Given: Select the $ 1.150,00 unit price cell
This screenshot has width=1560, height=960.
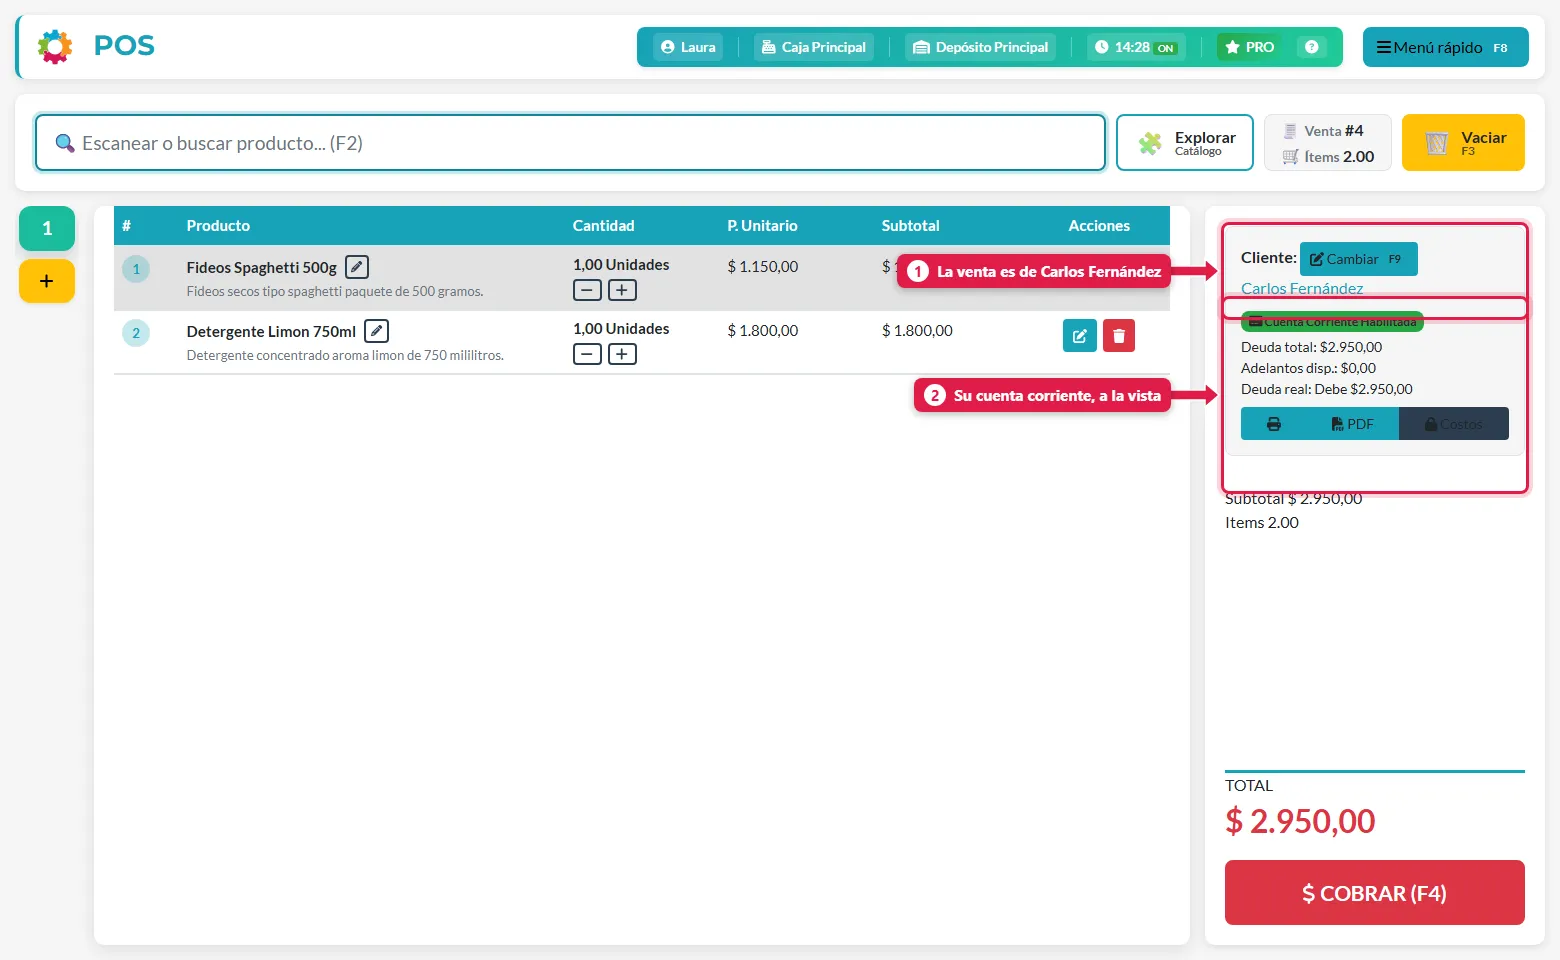Looking at the screenshot, I should (x=763, y=267).
